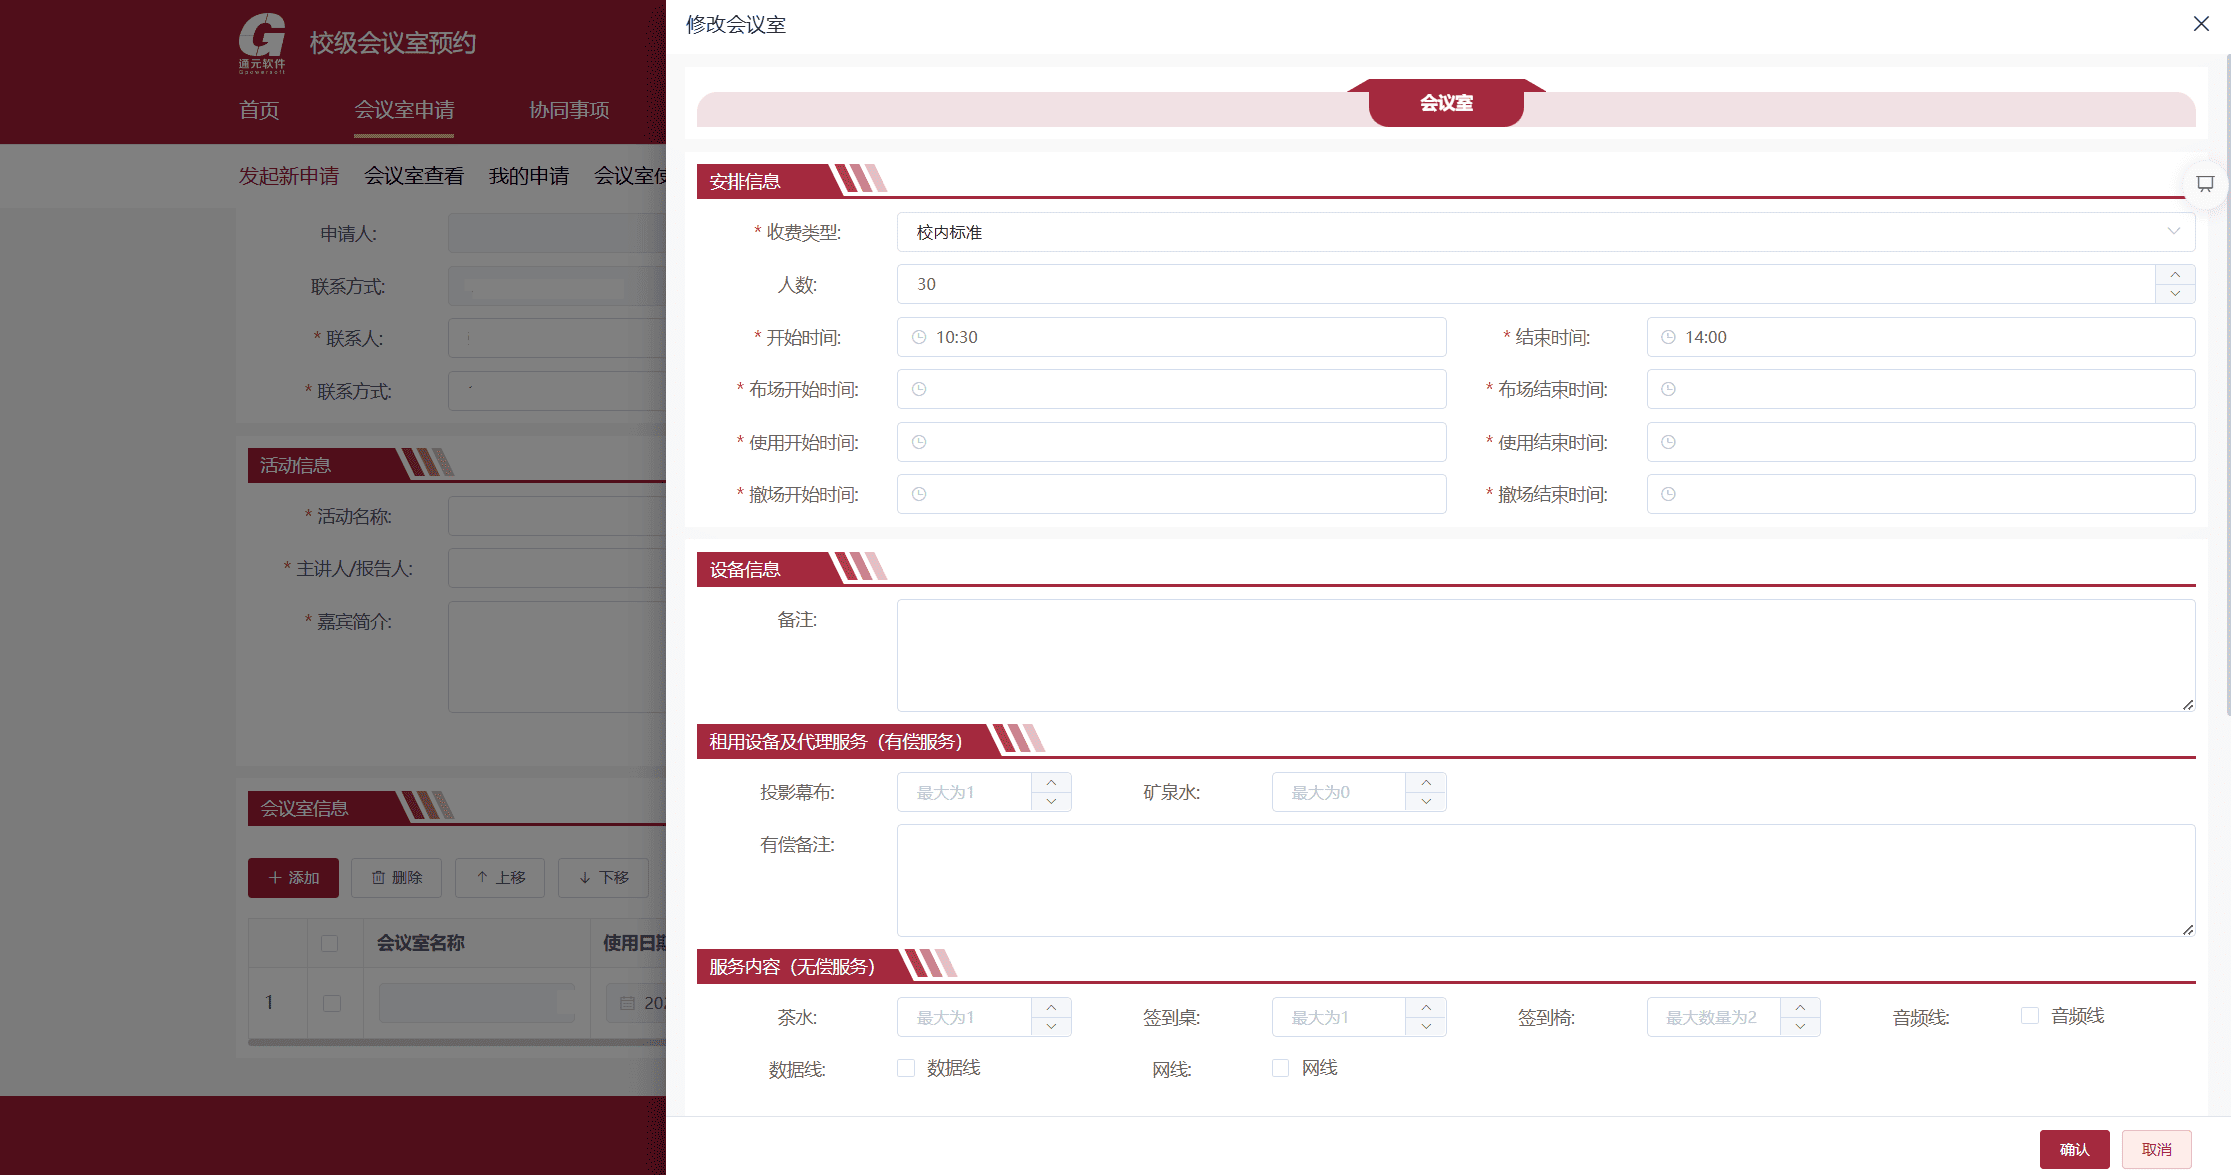Viewport: 2231px width, 1175px height.
Task: Open the 收费类型 dropdown
Action: [1545, 232]
